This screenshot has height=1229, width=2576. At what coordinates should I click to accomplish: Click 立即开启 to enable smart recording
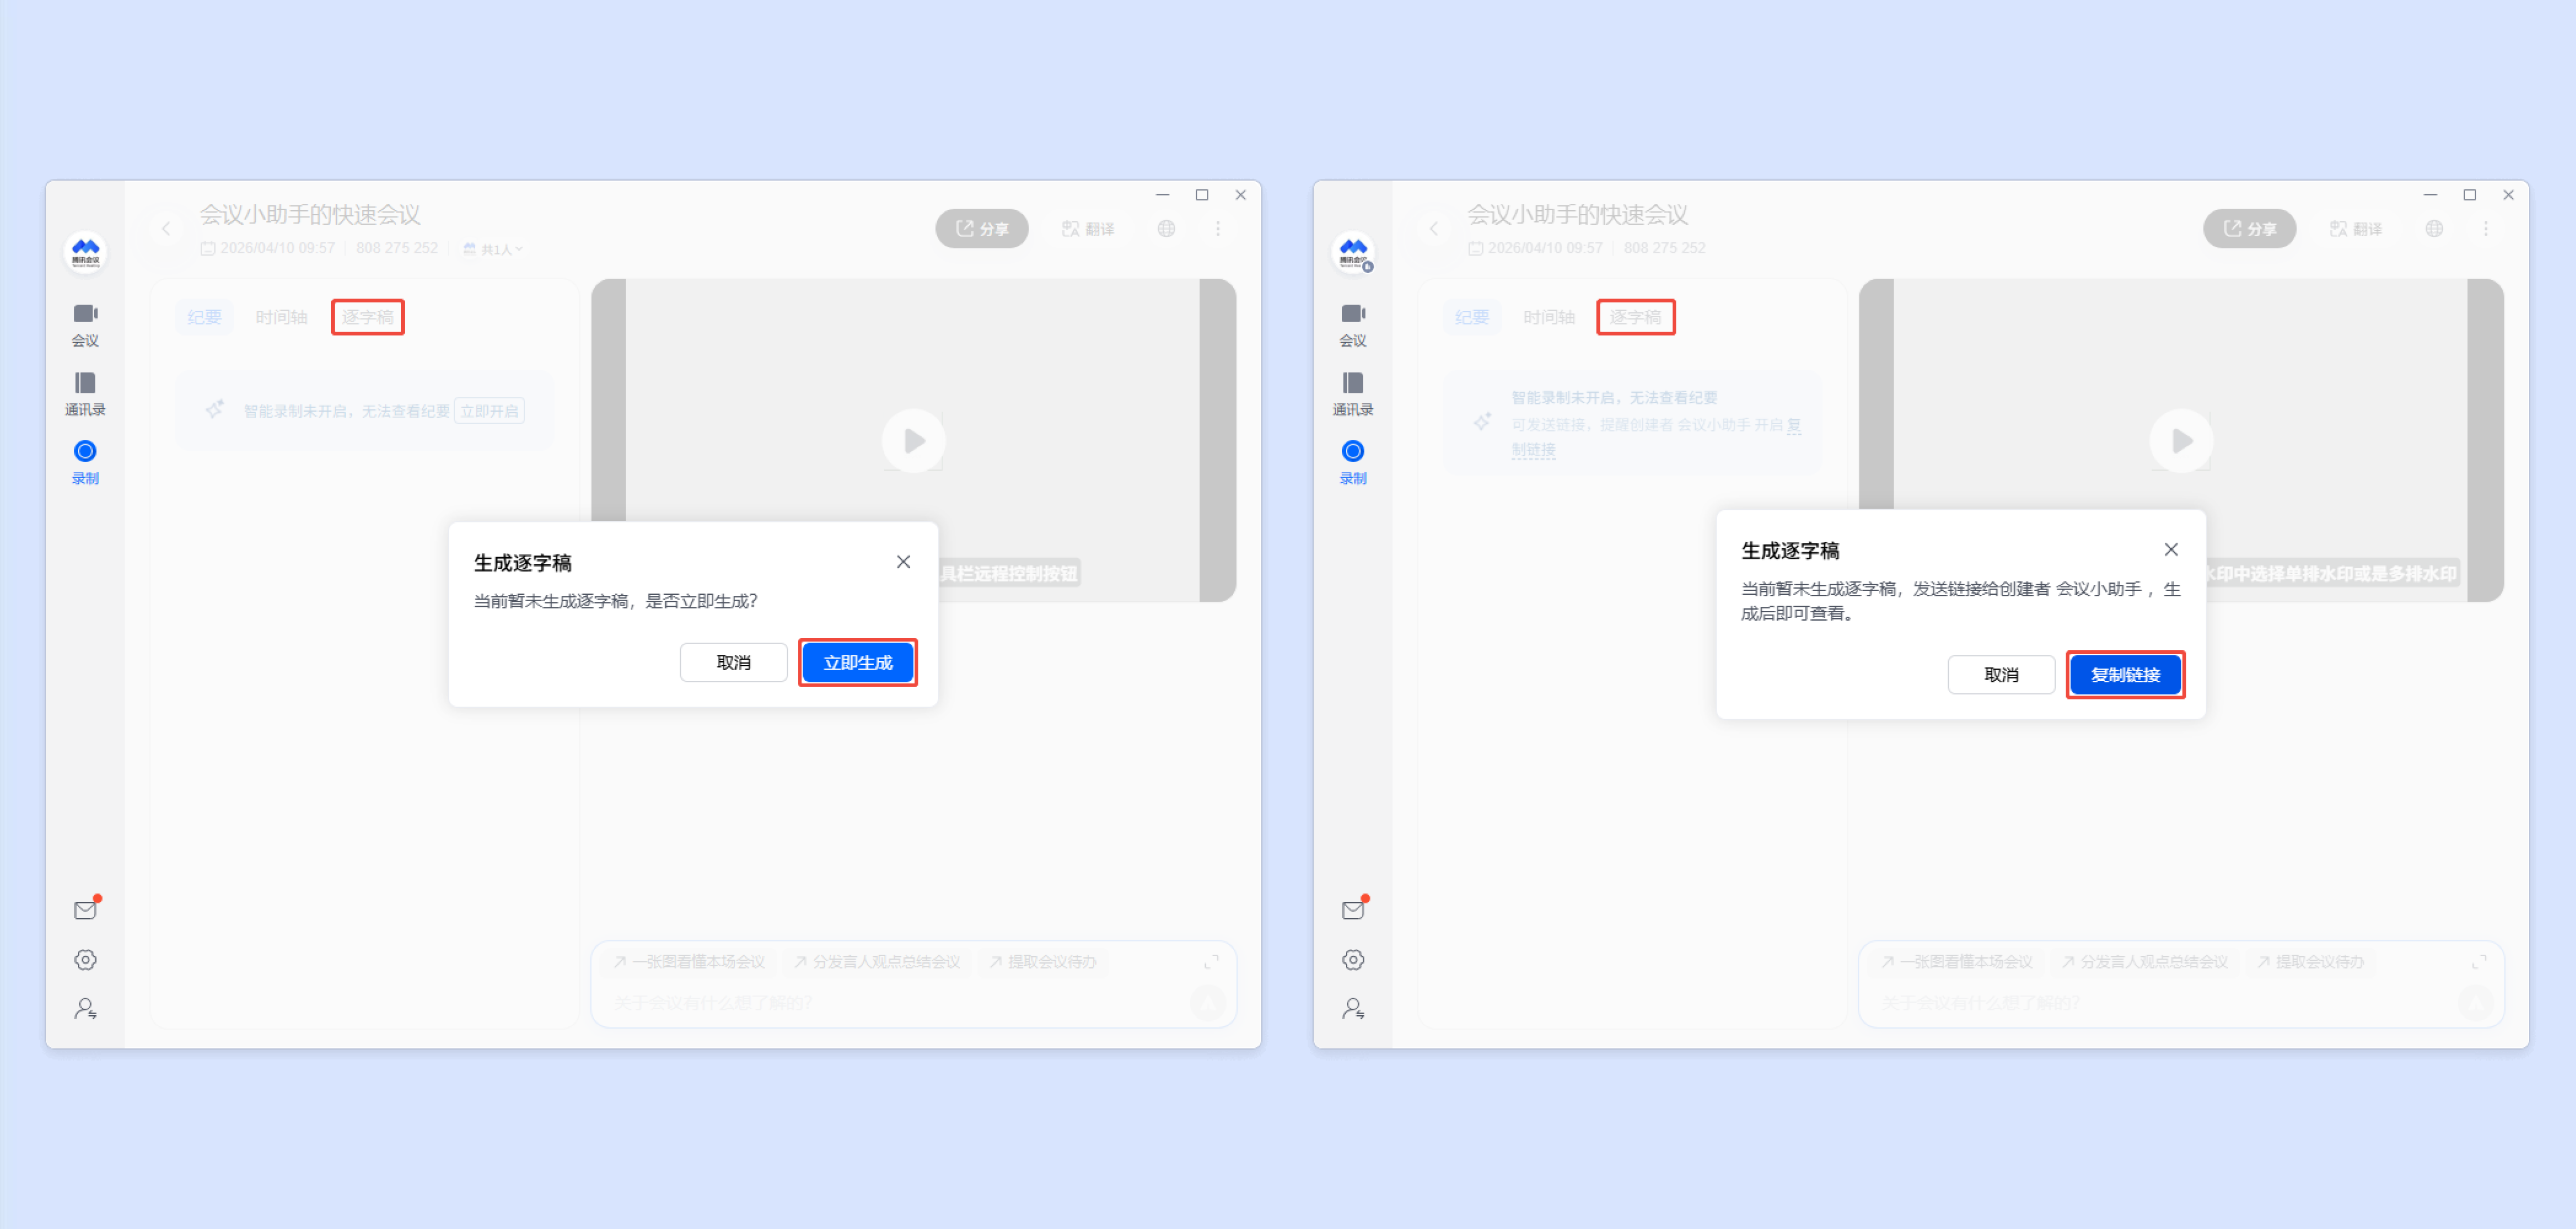(490, 411)
